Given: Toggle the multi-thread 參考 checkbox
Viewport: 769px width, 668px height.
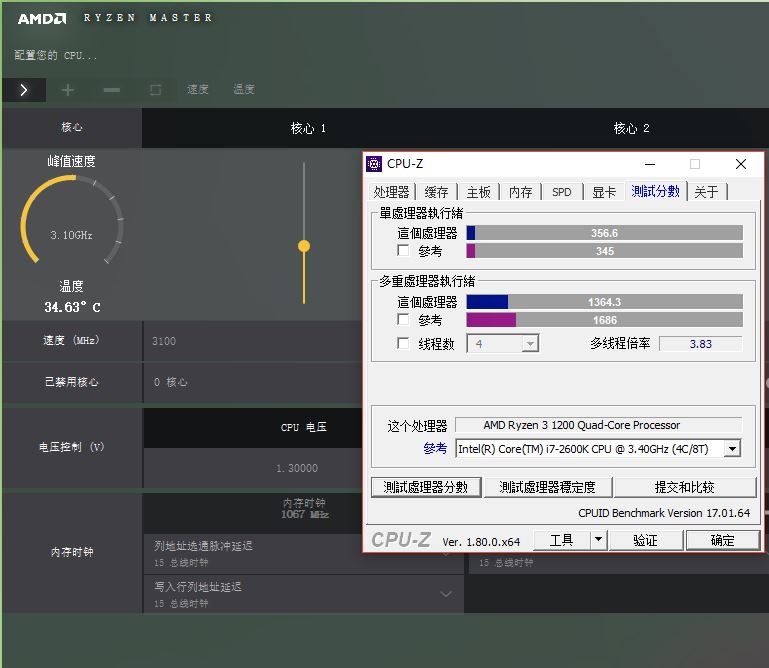Looking at the screenshot, I should pyautogui.click(x=403, y=320).
